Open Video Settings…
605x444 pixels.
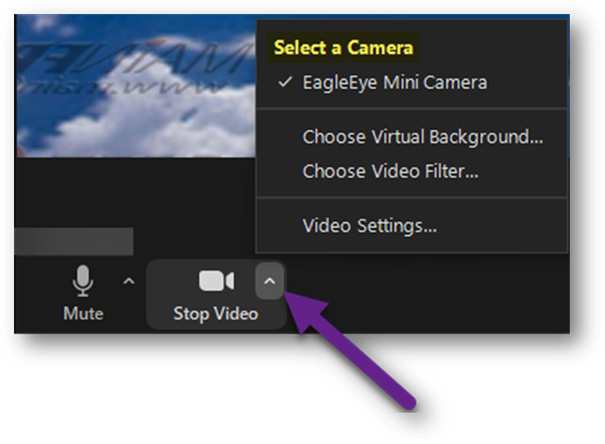(x=370, y=226)
